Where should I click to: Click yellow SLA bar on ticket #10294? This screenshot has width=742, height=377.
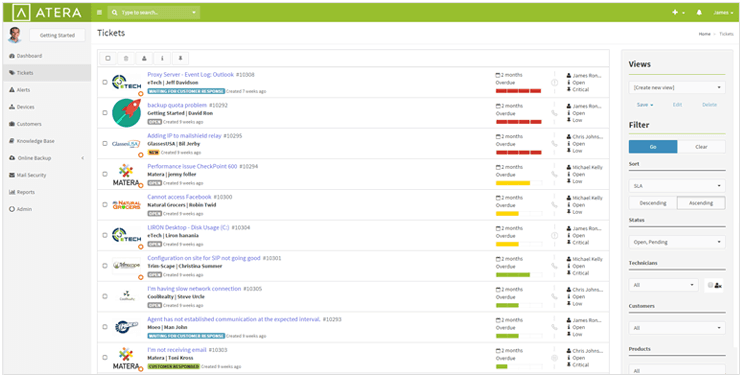click(513, 183)
